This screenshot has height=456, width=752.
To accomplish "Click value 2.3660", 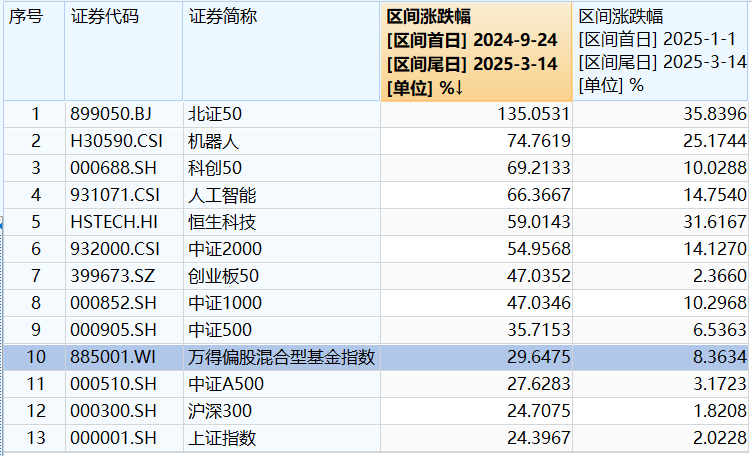I will point(720,276).
